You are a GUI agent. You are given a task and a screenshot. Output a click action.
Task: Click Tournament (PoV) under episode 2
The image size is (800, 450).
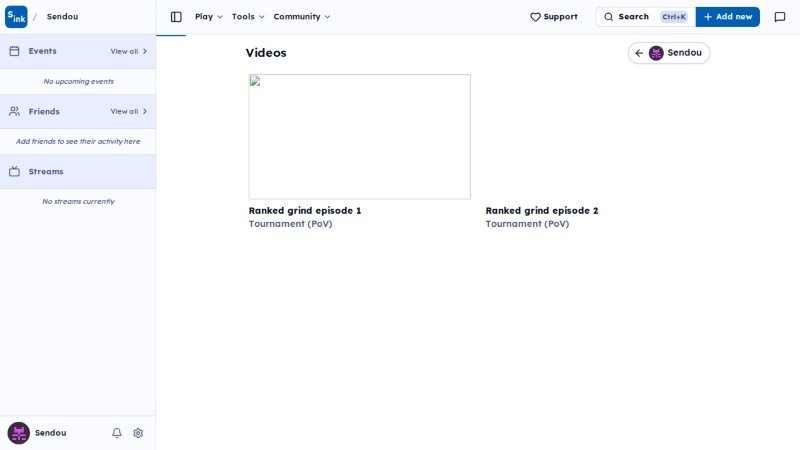point(527,223)
